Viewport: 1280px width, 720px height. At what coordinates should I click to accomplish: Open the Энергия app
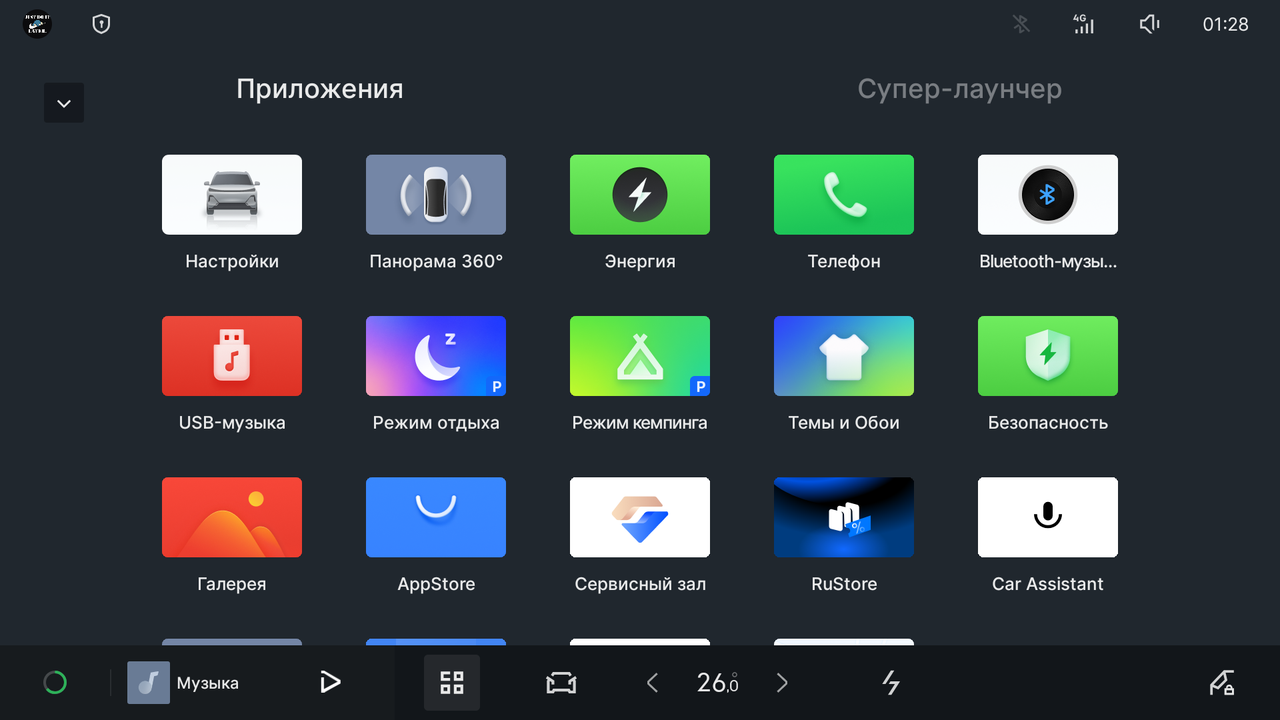(x=640, y=195)
